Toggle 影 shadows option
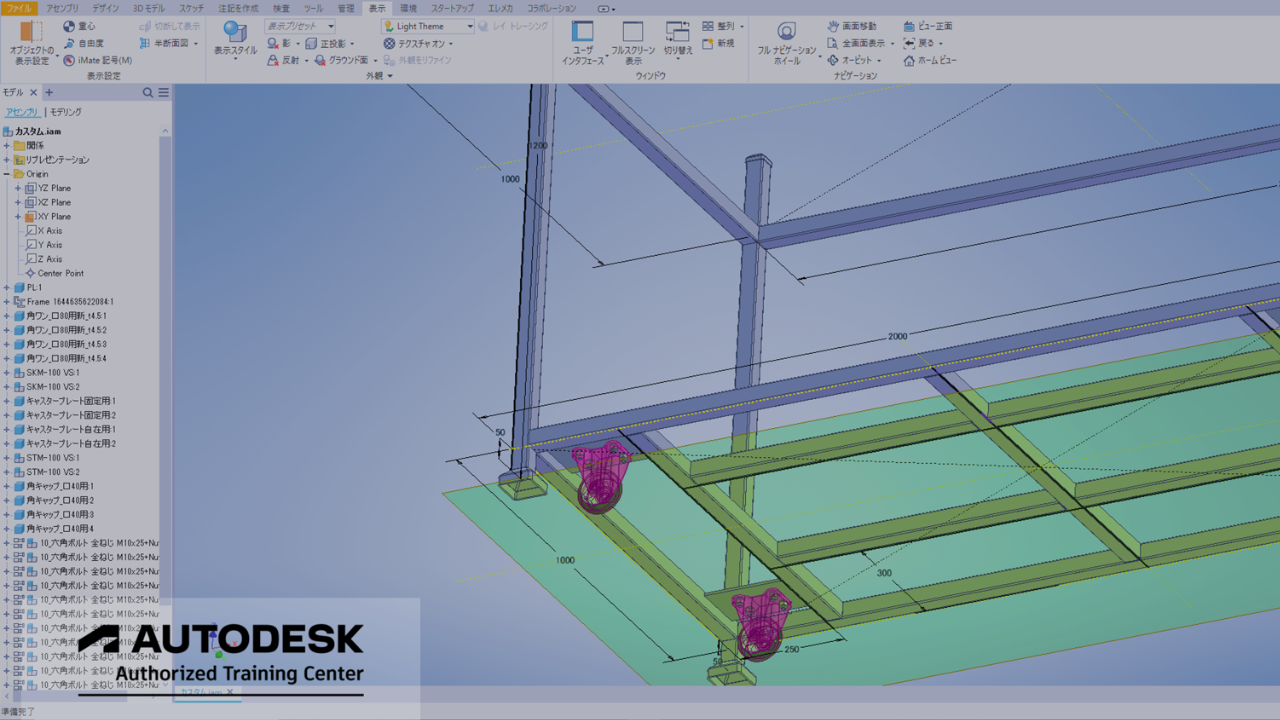This screenshot has width=1280, height=720. pyautogui.click(x=279, y=43)
